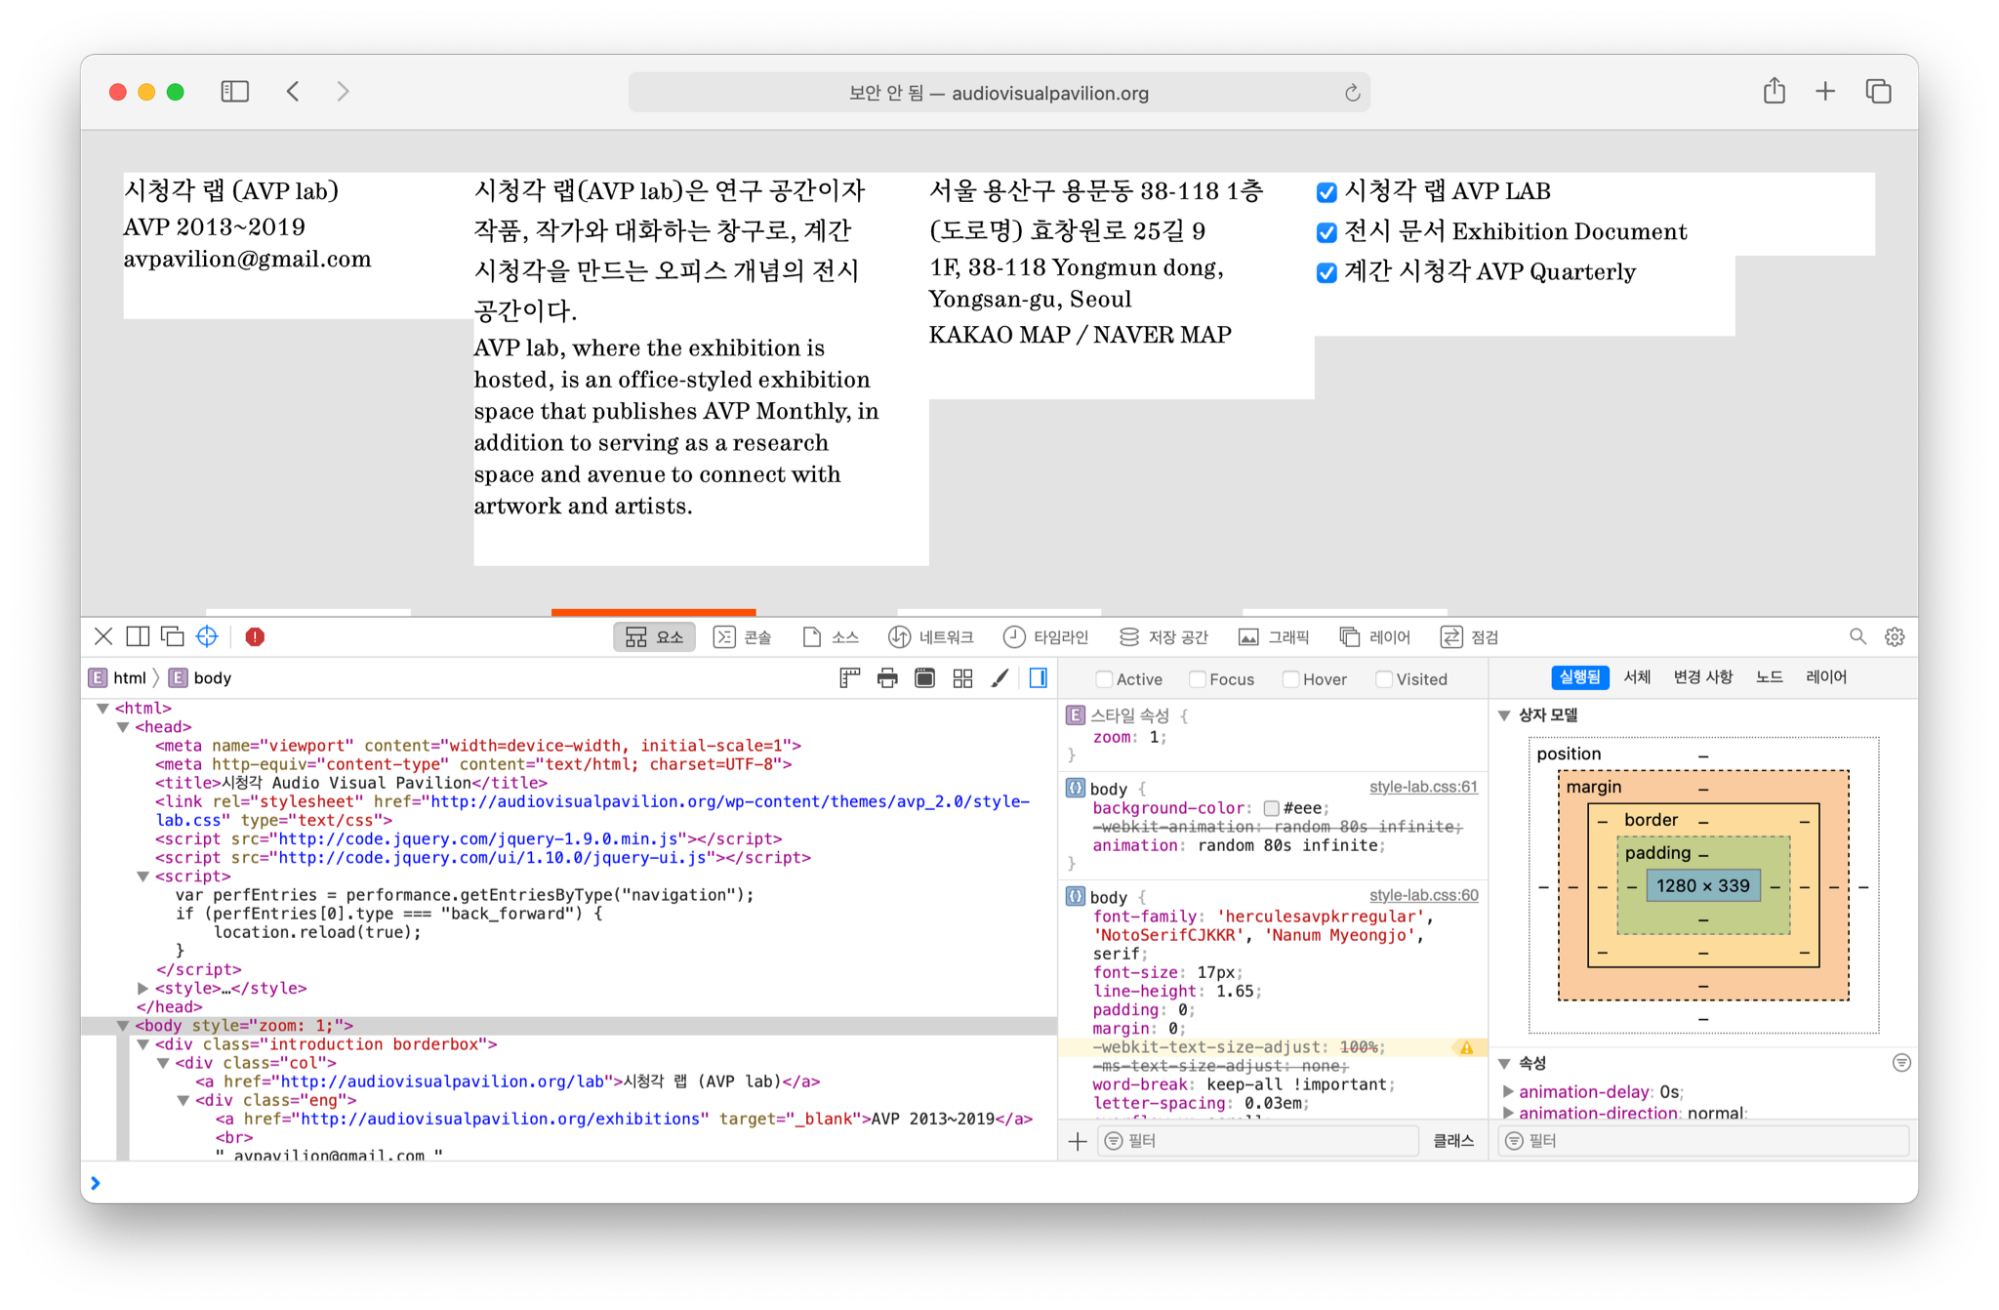Enable the Focus pseudo-class checkbox
1999x1310 pixels.
(x=1196, y=679)
